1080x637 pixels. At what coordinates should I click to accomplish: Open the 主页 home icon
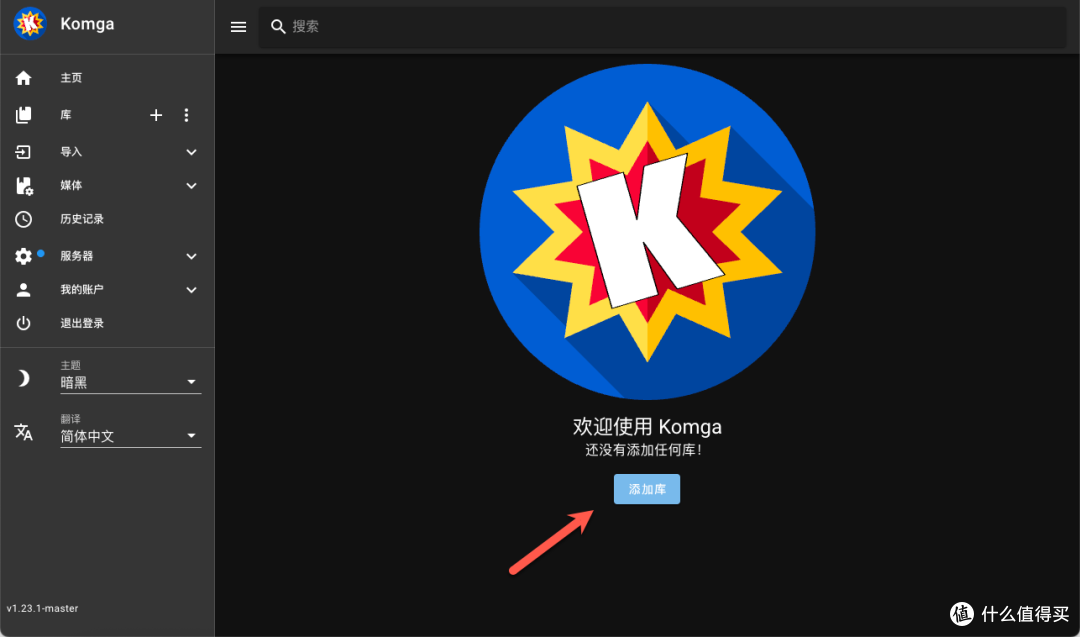[23, 78]
